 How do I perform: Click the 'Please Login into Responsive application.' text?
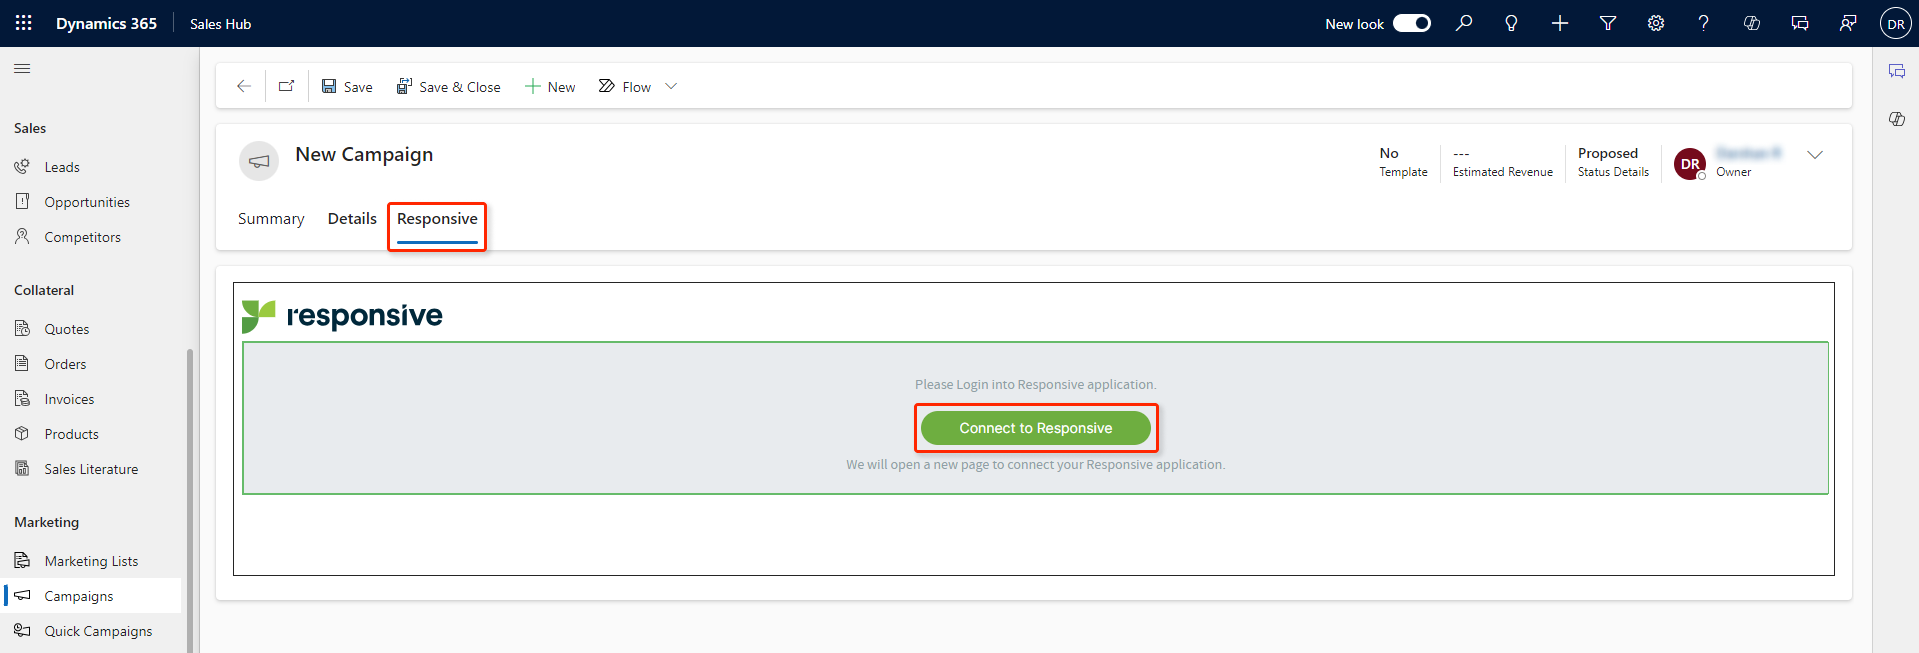pos(1035,384)
